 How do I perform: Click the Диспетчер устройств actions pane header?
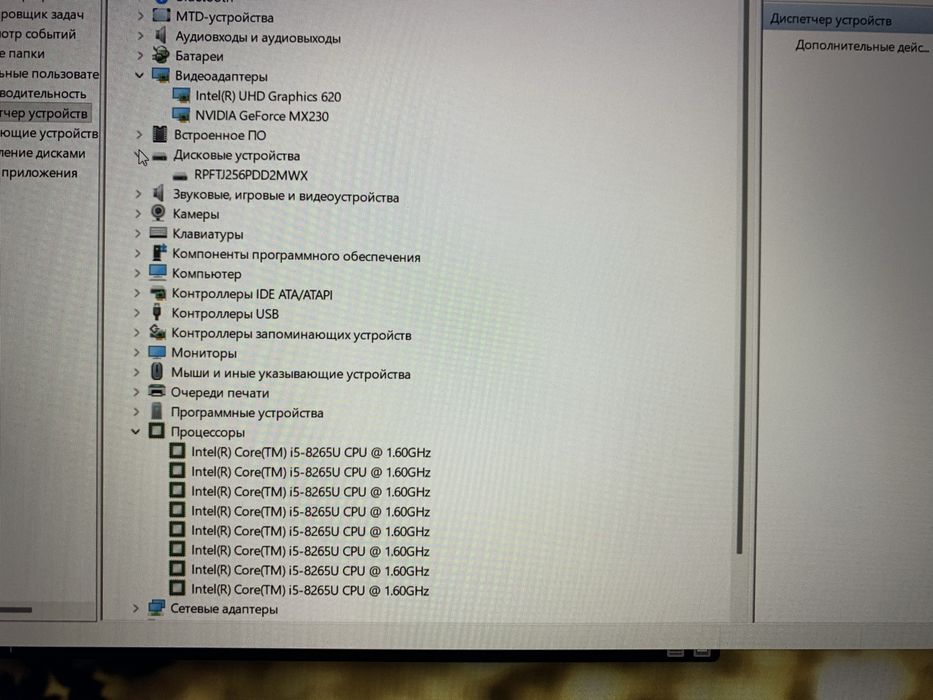click(x=847, y=20)
